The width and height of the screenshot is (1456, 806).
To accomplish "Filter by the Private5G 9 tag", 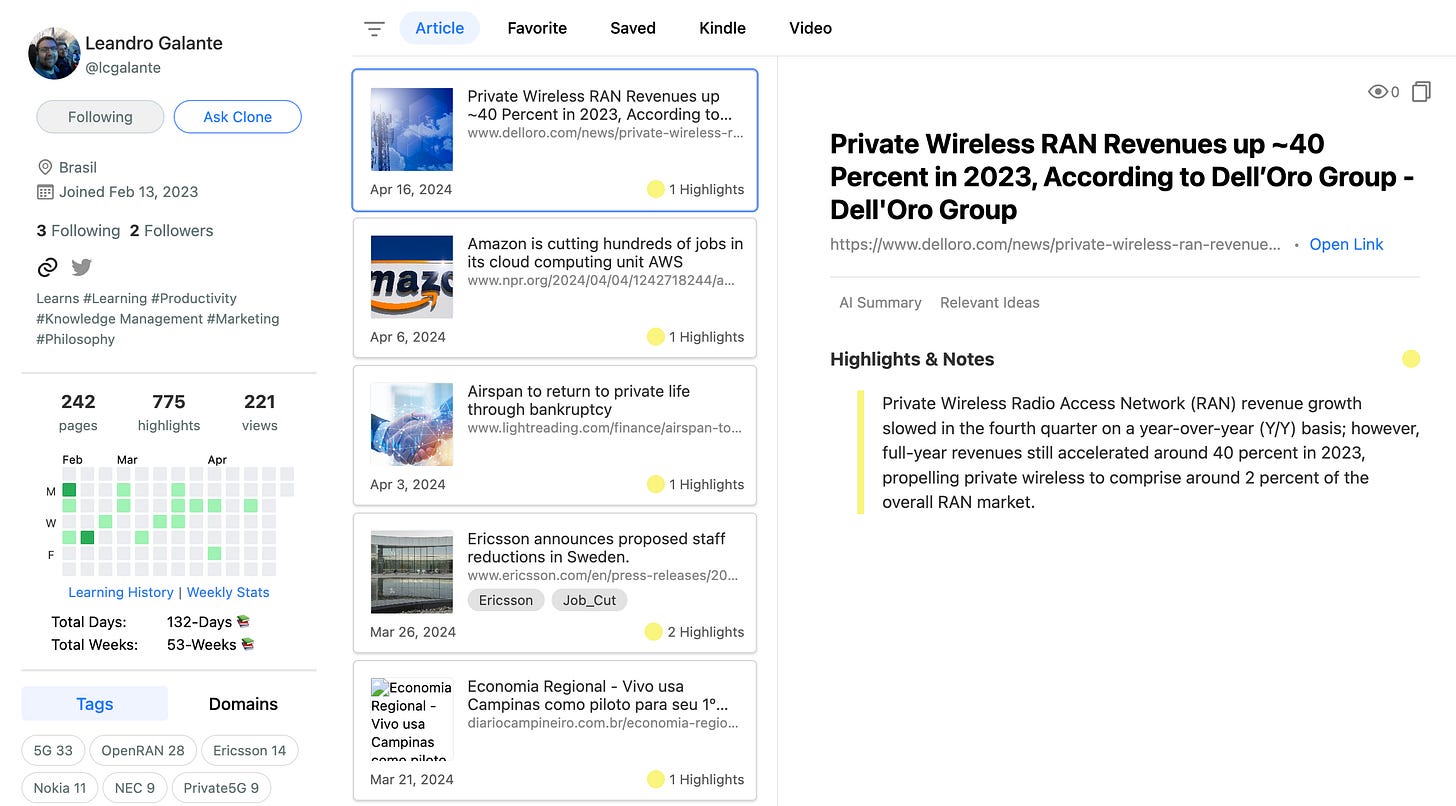I will (x=221, y=788).
